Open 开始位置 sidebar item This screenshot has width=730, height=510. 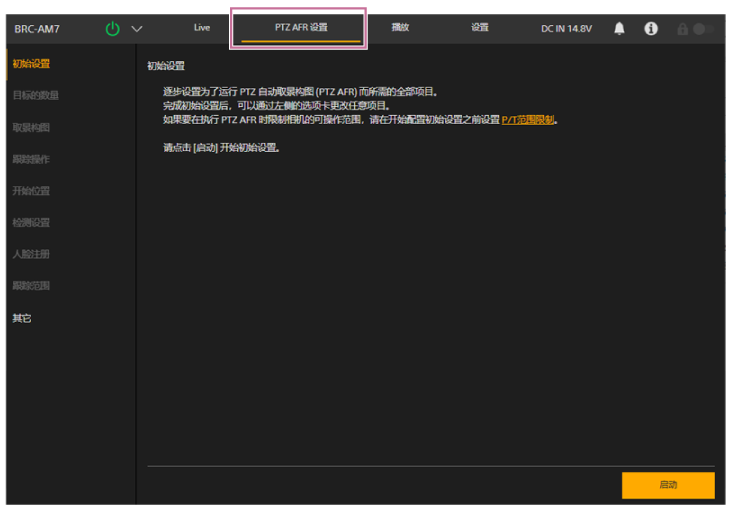pos(31,191)
